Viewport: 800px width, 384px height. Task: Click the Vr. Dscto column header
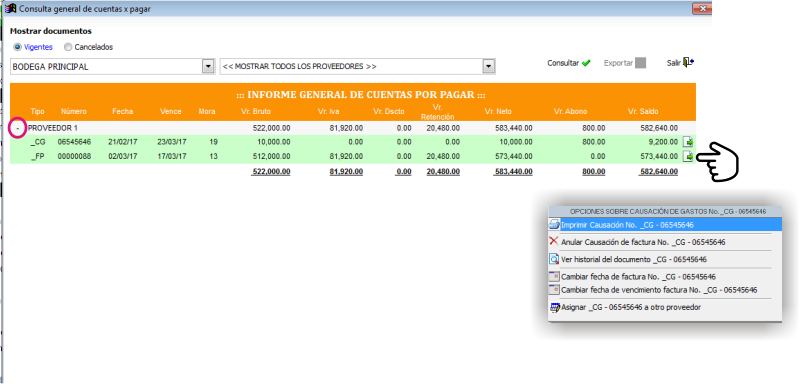click(389, 111)
